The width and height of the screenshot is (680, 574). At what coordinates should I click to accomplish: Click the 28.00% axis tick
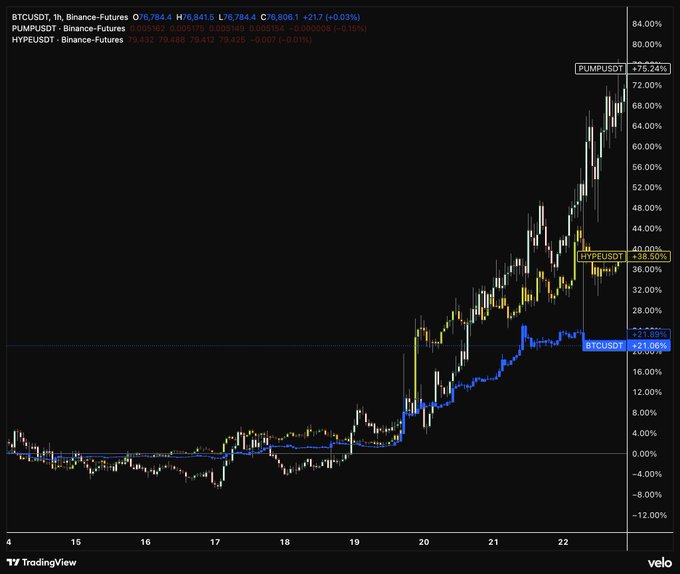point(647,310)
